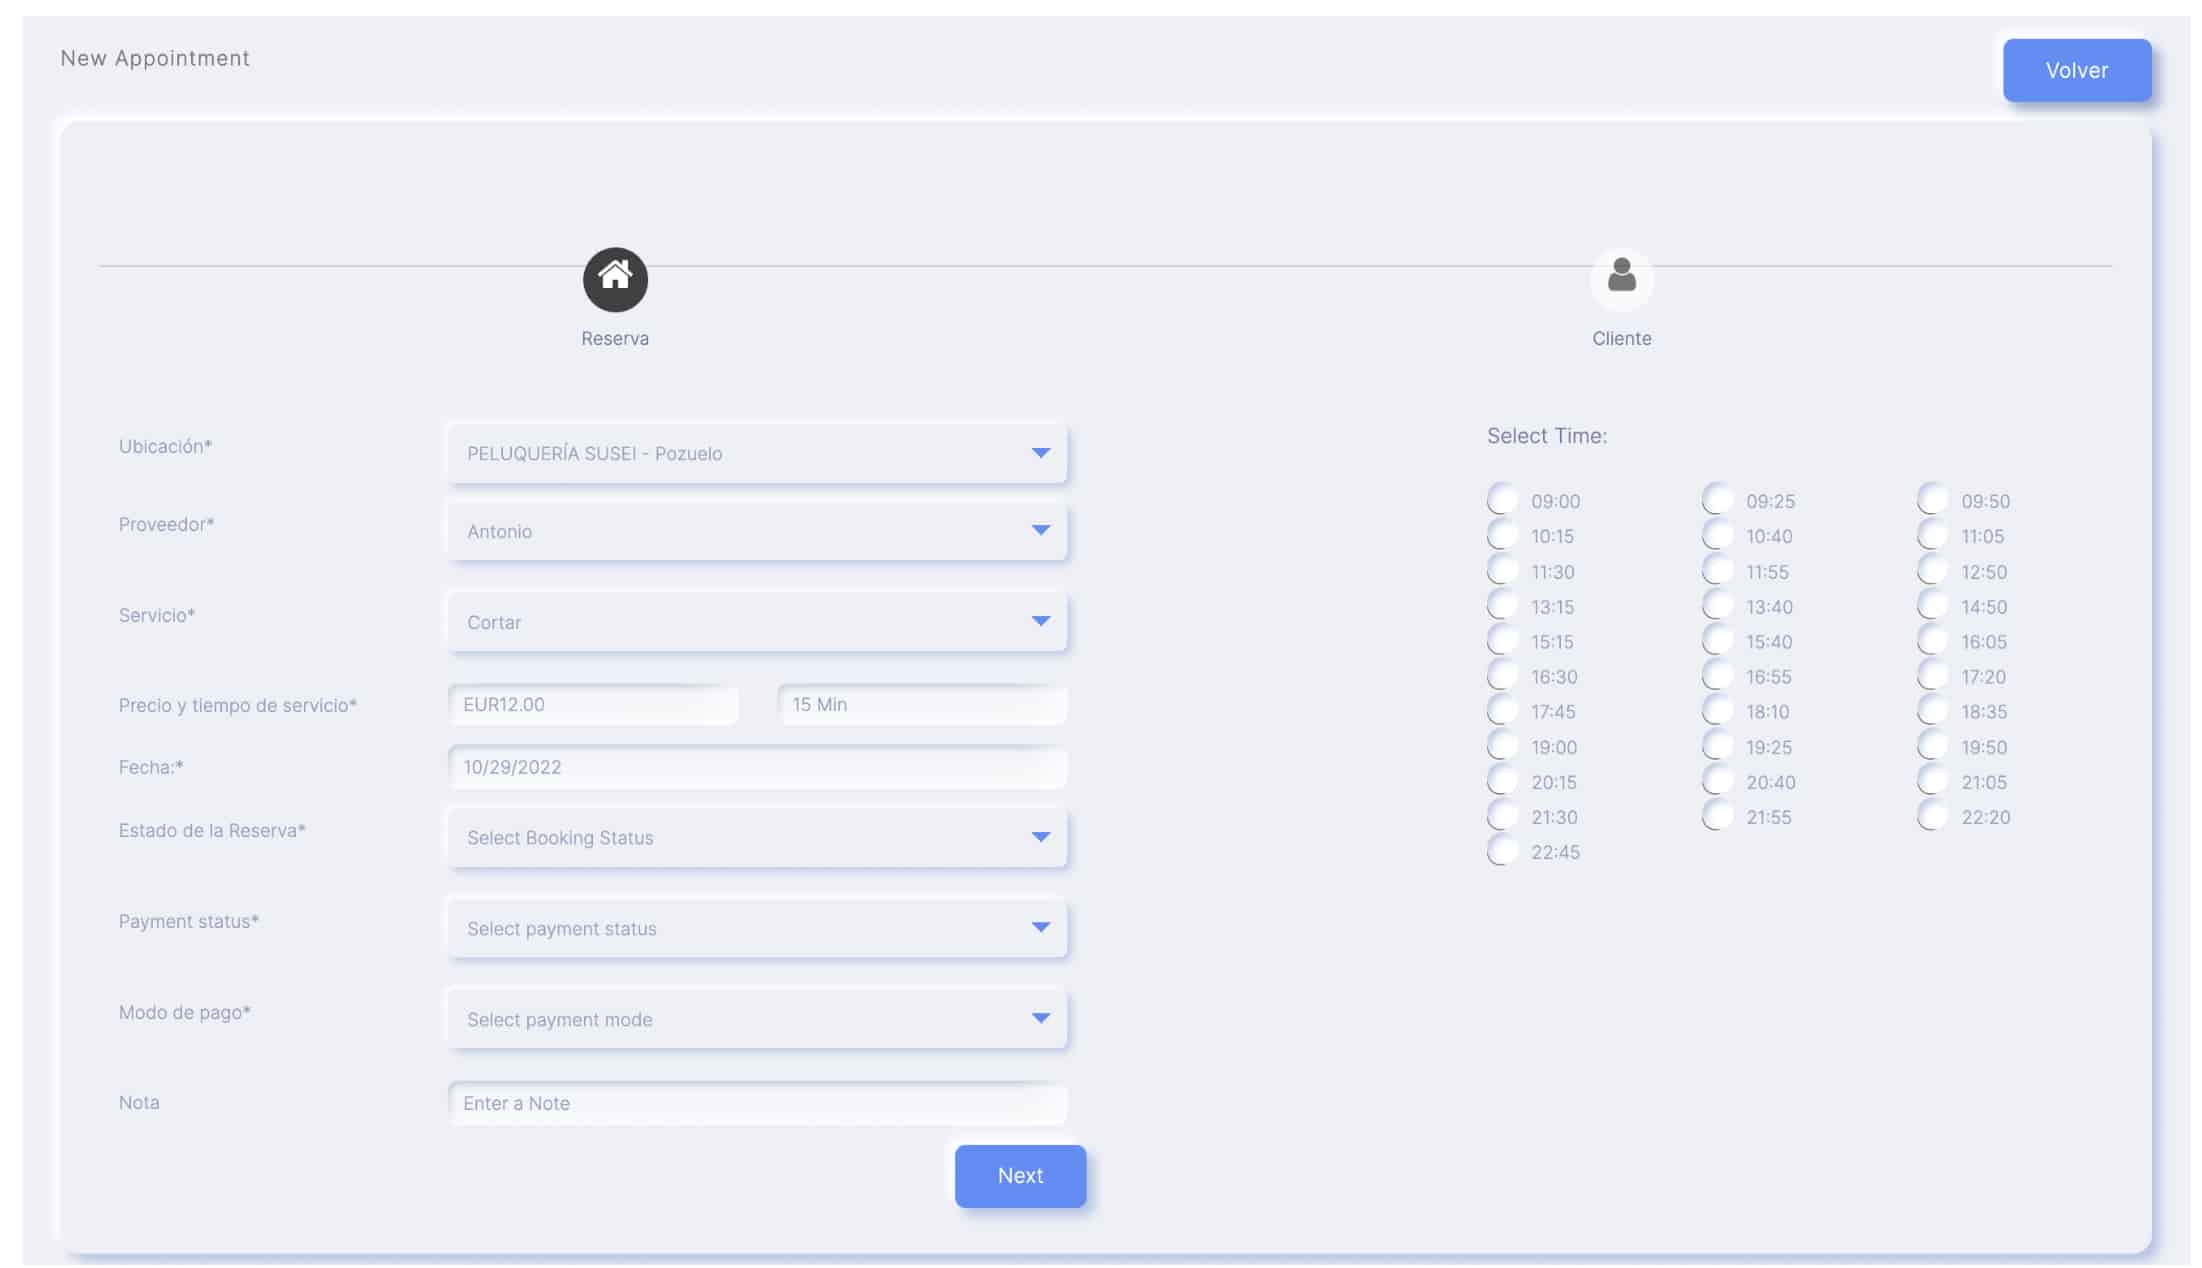
Task: Select the 09:50 time slot
Action: click(x=1932, y=499)
